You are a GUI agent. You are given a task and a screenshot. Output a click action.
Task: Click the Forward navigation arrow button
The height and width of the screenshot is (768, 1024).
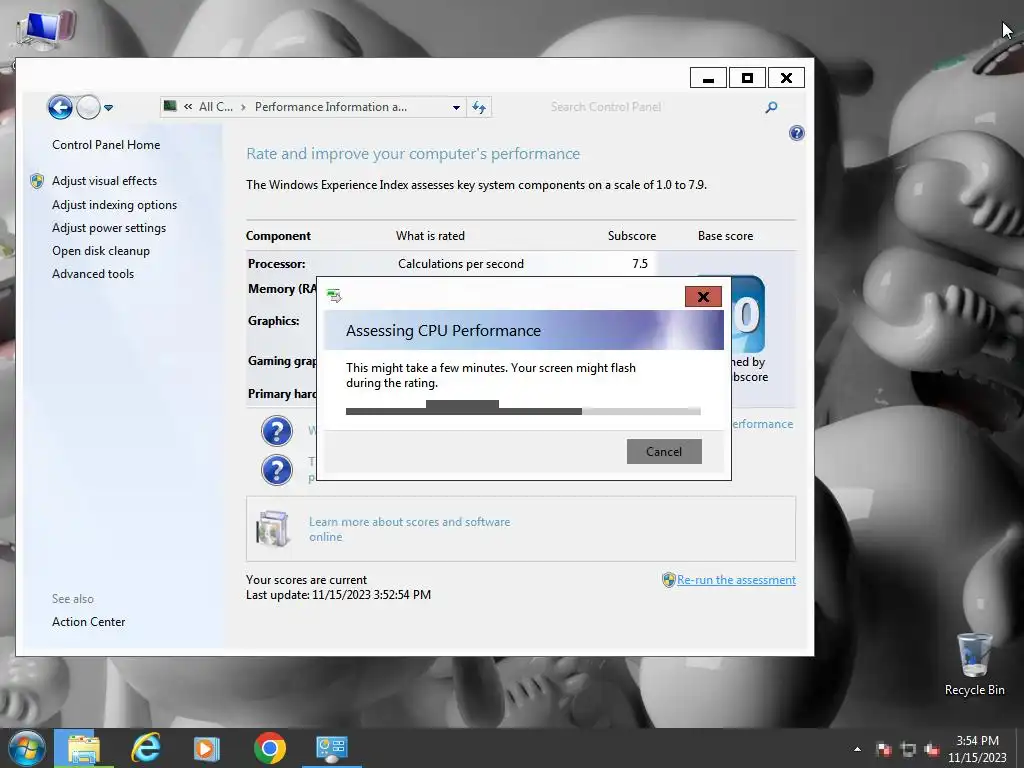point(88,107)
